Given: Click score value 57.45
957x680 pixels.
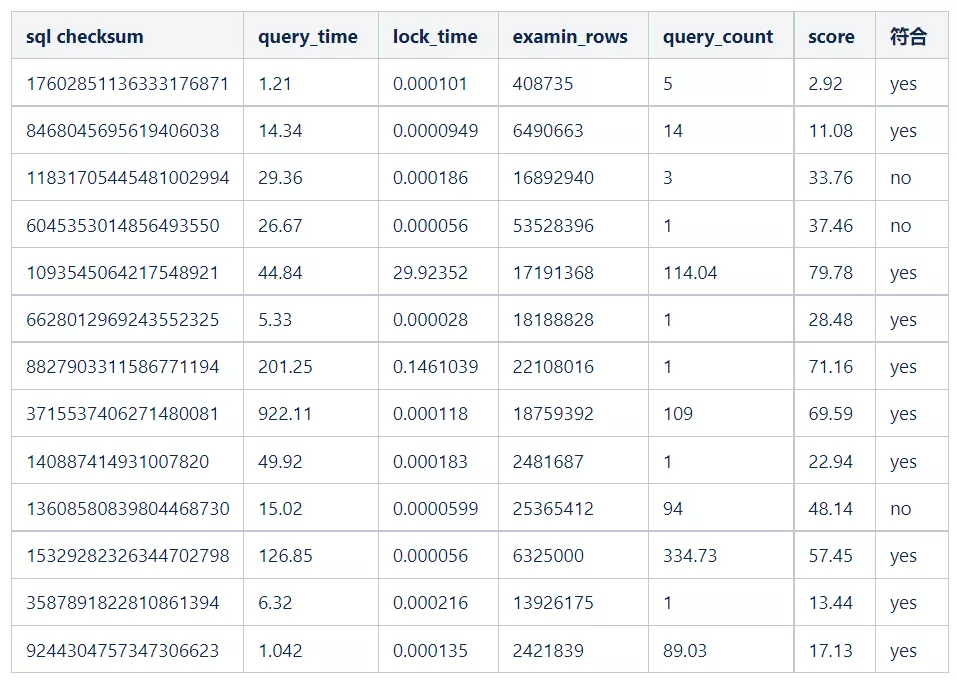Looking at the screenshot, I should tap(831, 555).
